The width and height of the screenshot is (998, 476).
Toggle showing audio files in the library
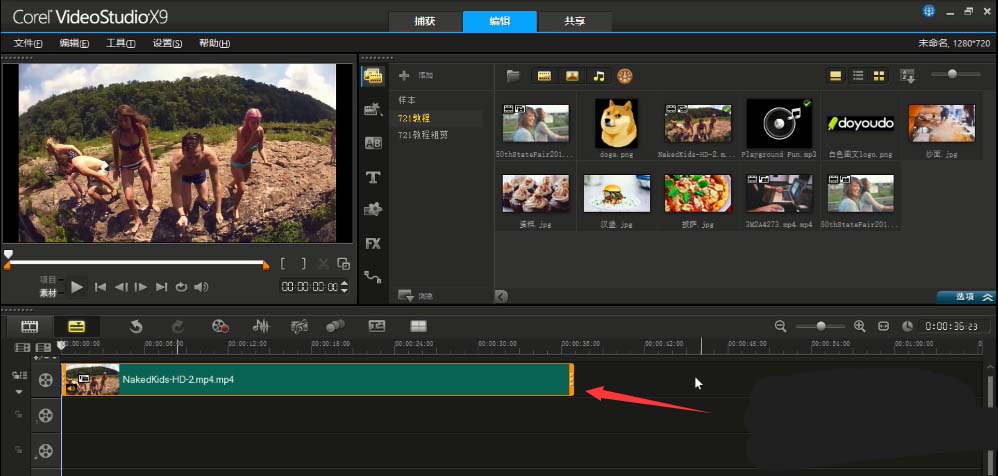tap(598, 76)
